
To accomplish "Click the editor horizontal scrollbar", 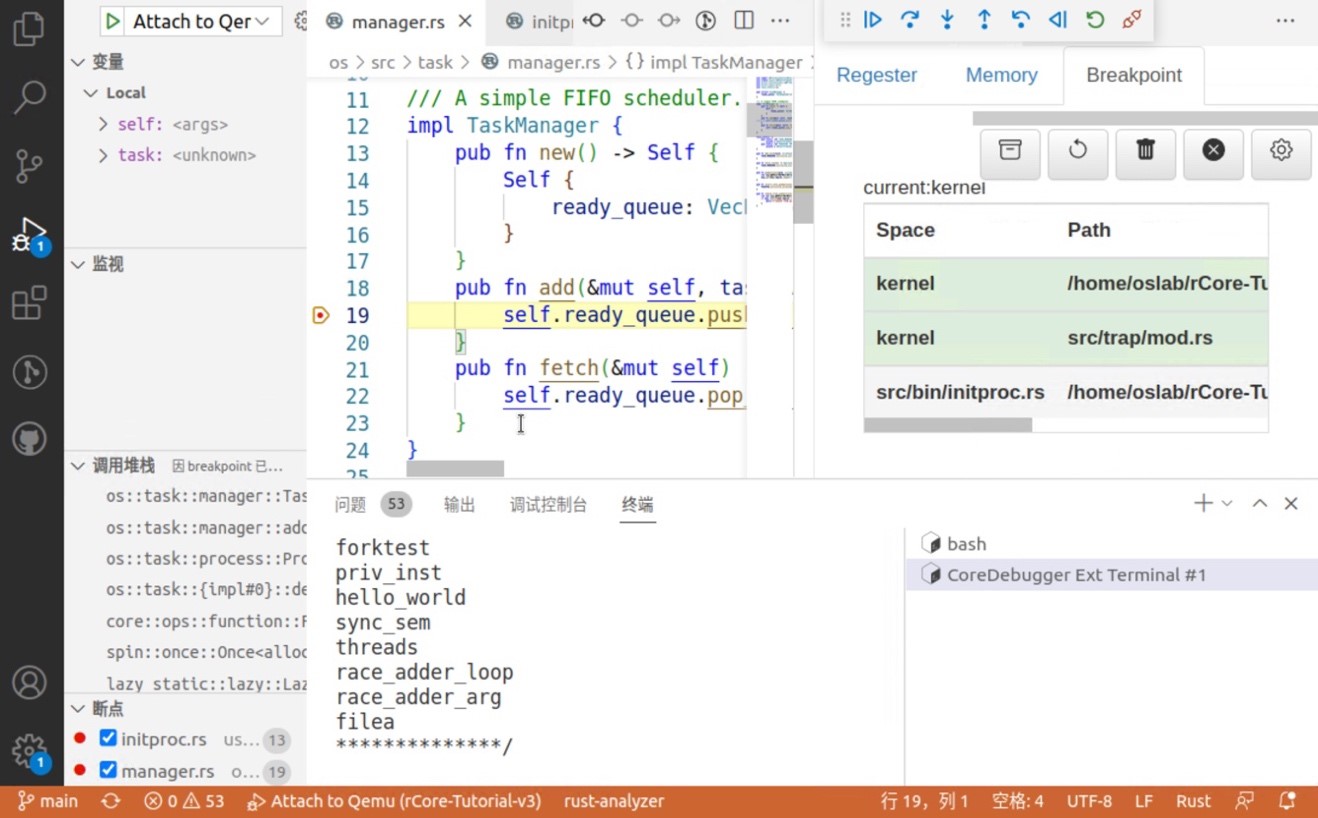I will coord(455,468).
